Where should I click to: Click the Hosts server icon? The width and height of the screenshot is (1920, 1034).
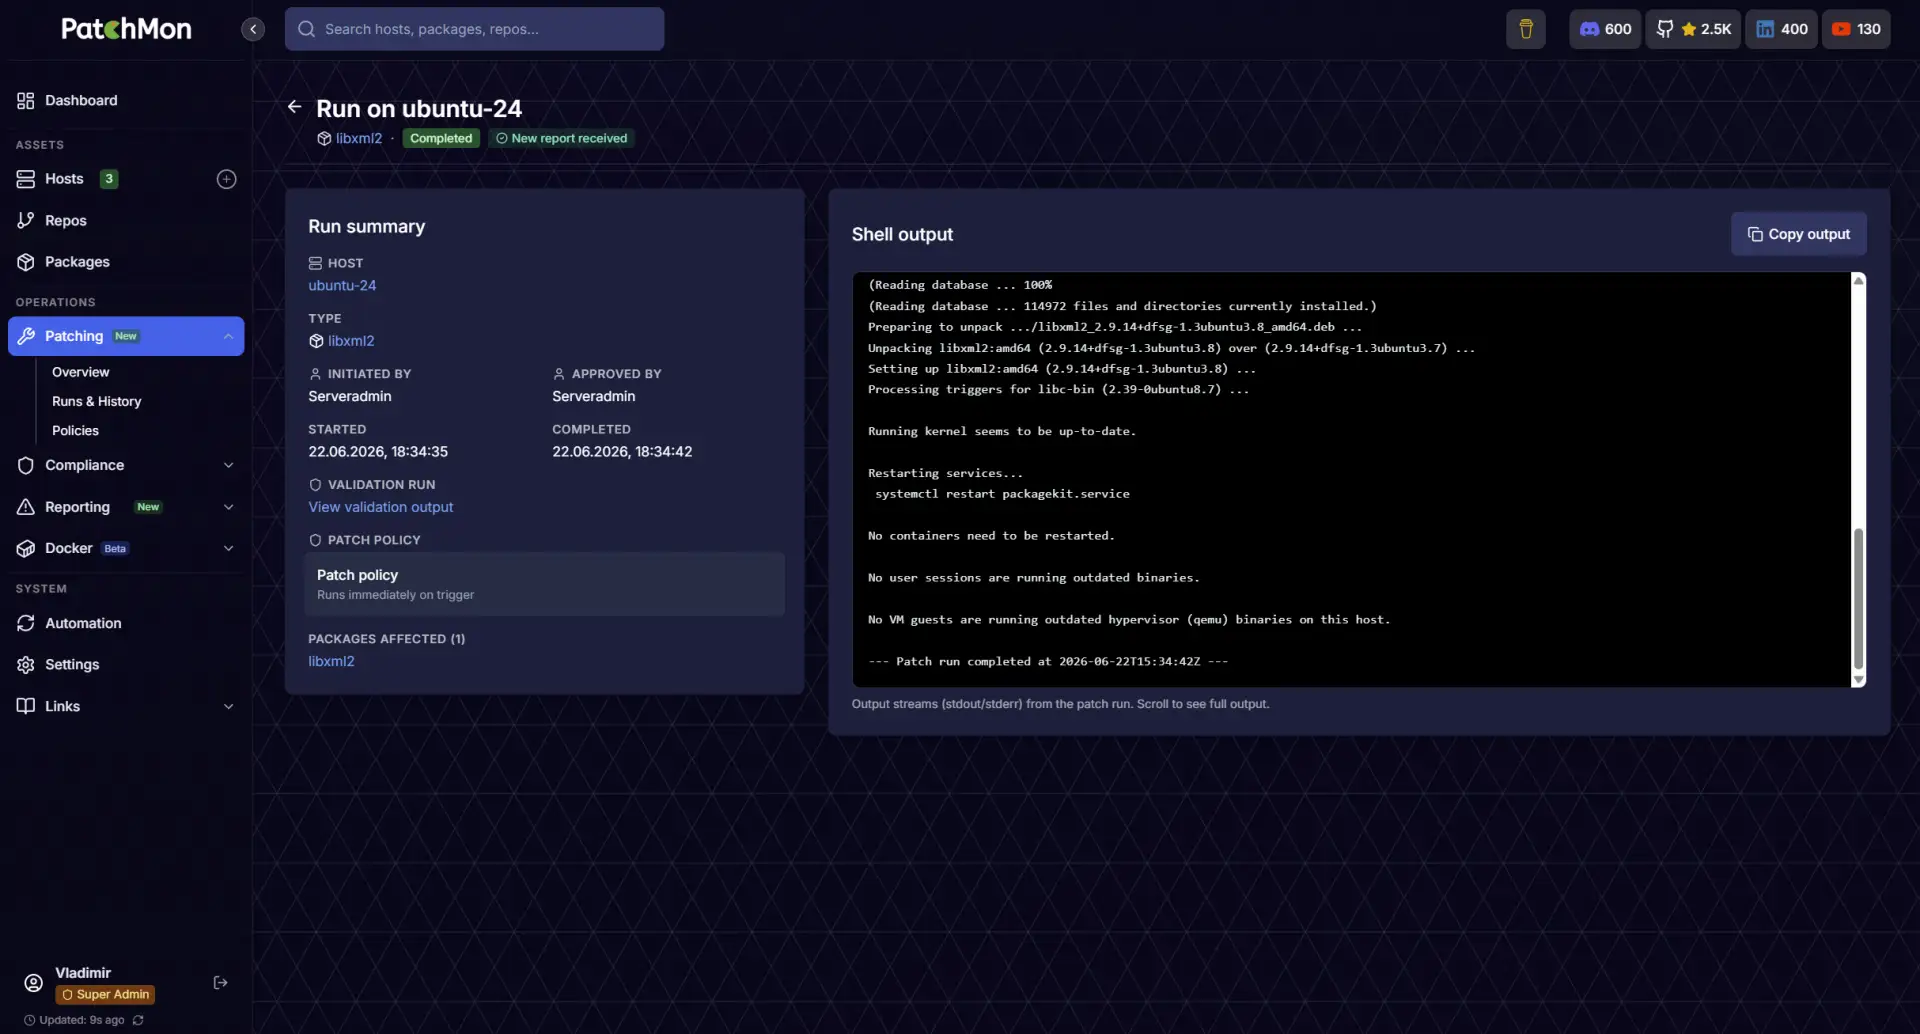click(26, 179)
